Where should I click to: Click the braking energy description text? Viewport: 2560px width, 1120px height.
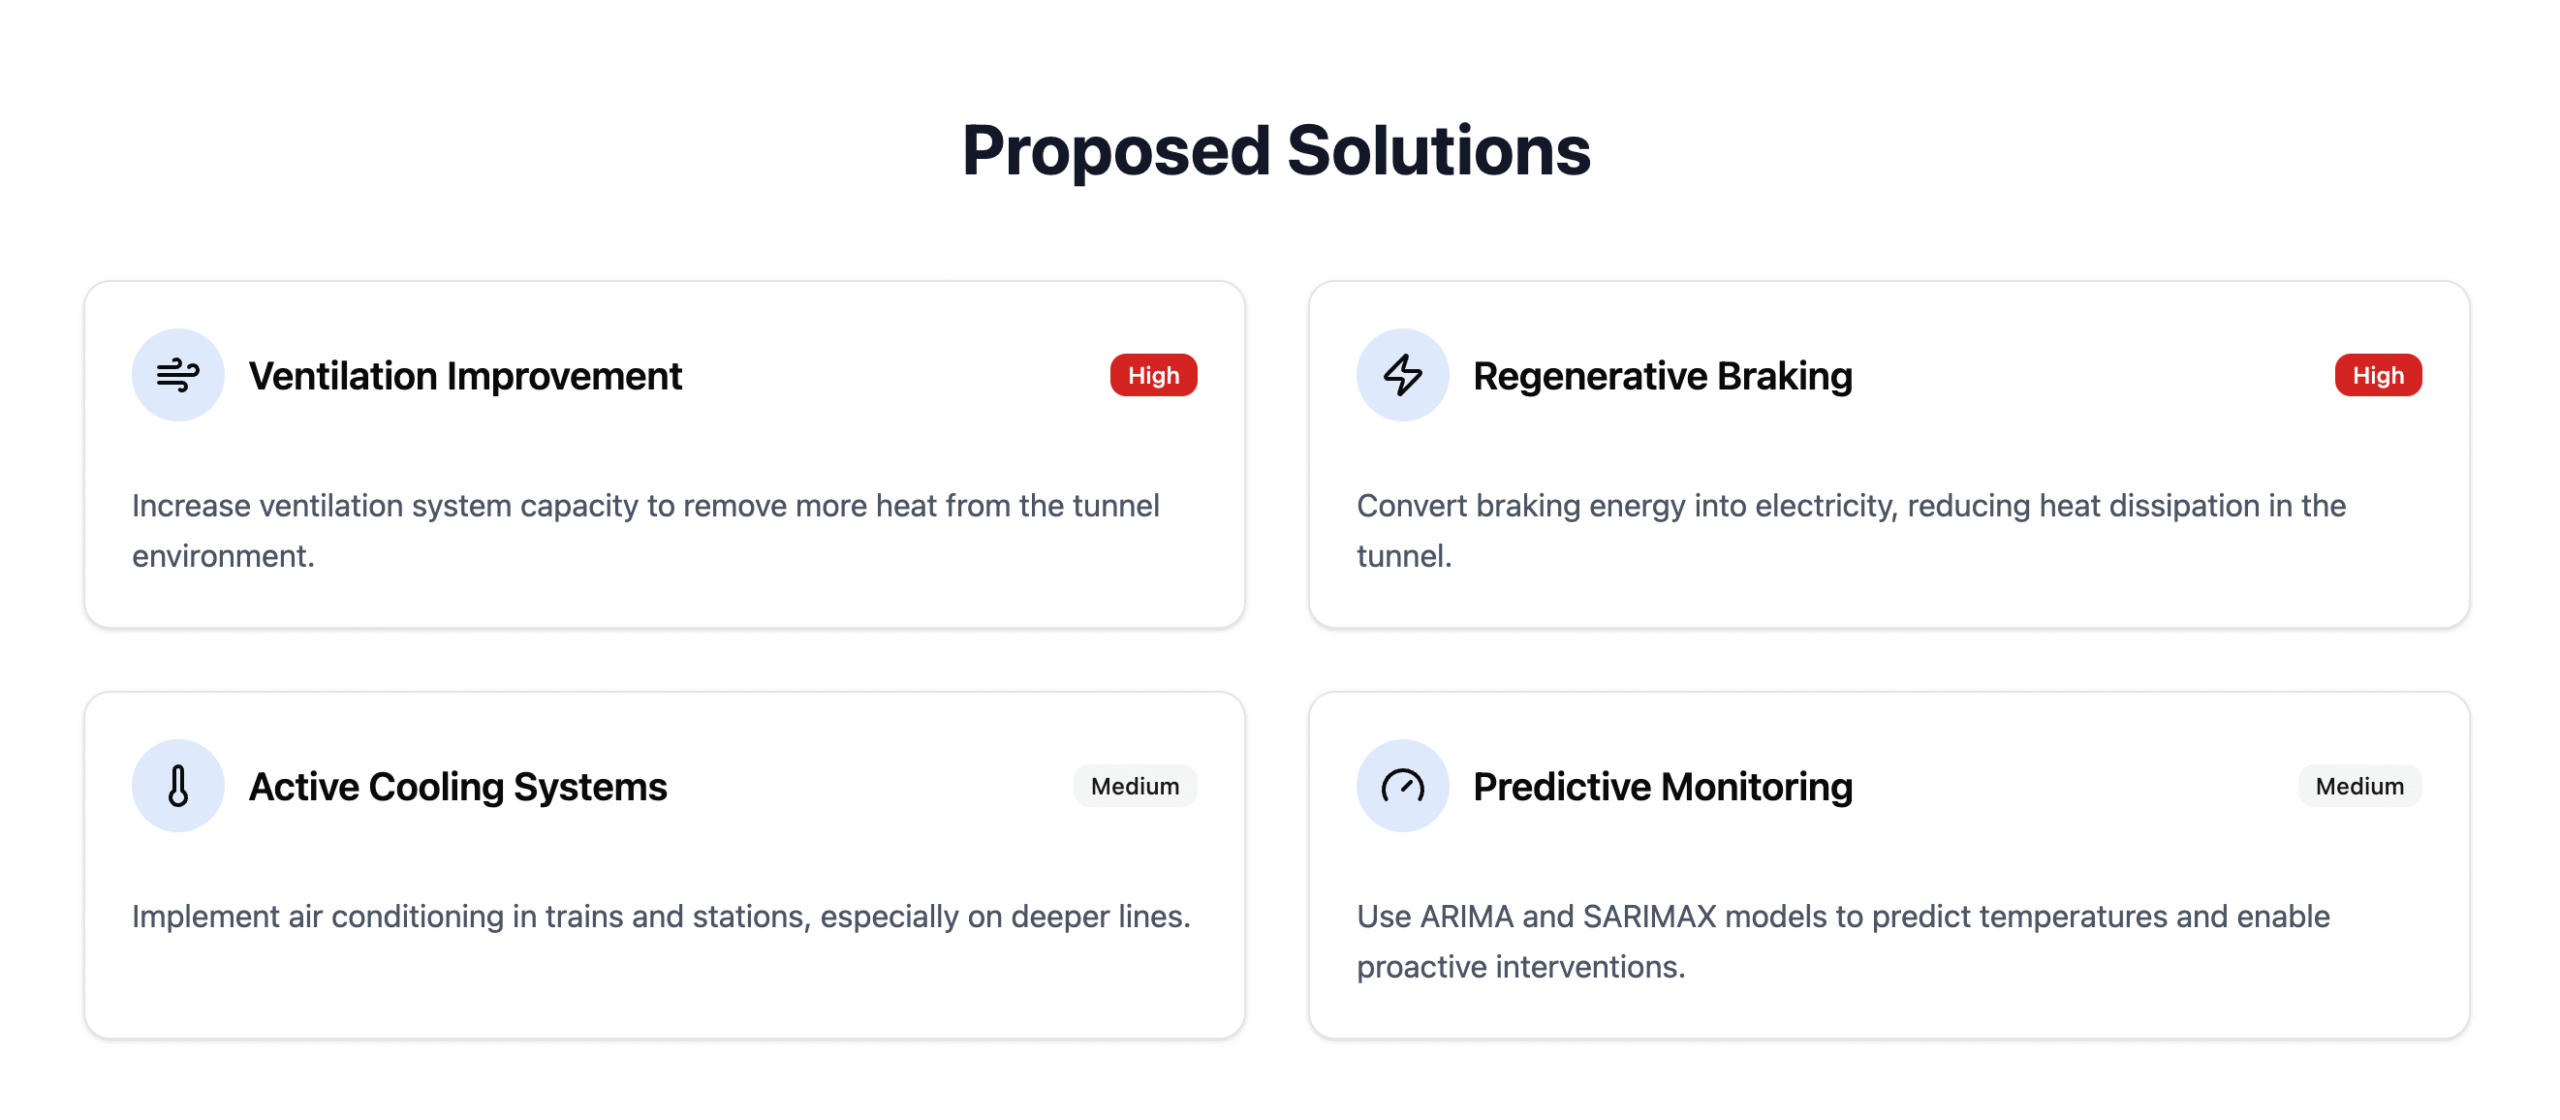[1851, 531]
